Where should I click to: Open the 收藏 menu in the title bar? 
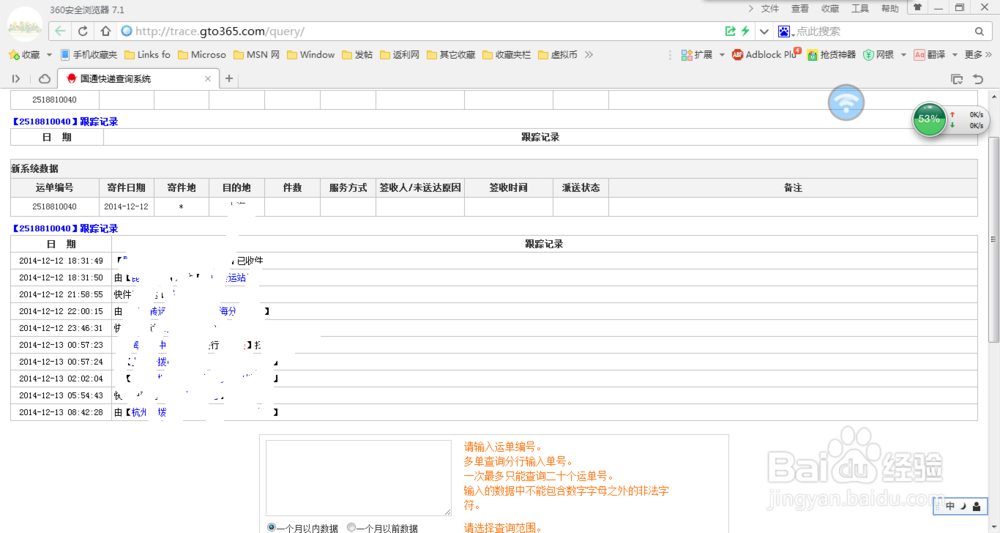click(830, 8)
